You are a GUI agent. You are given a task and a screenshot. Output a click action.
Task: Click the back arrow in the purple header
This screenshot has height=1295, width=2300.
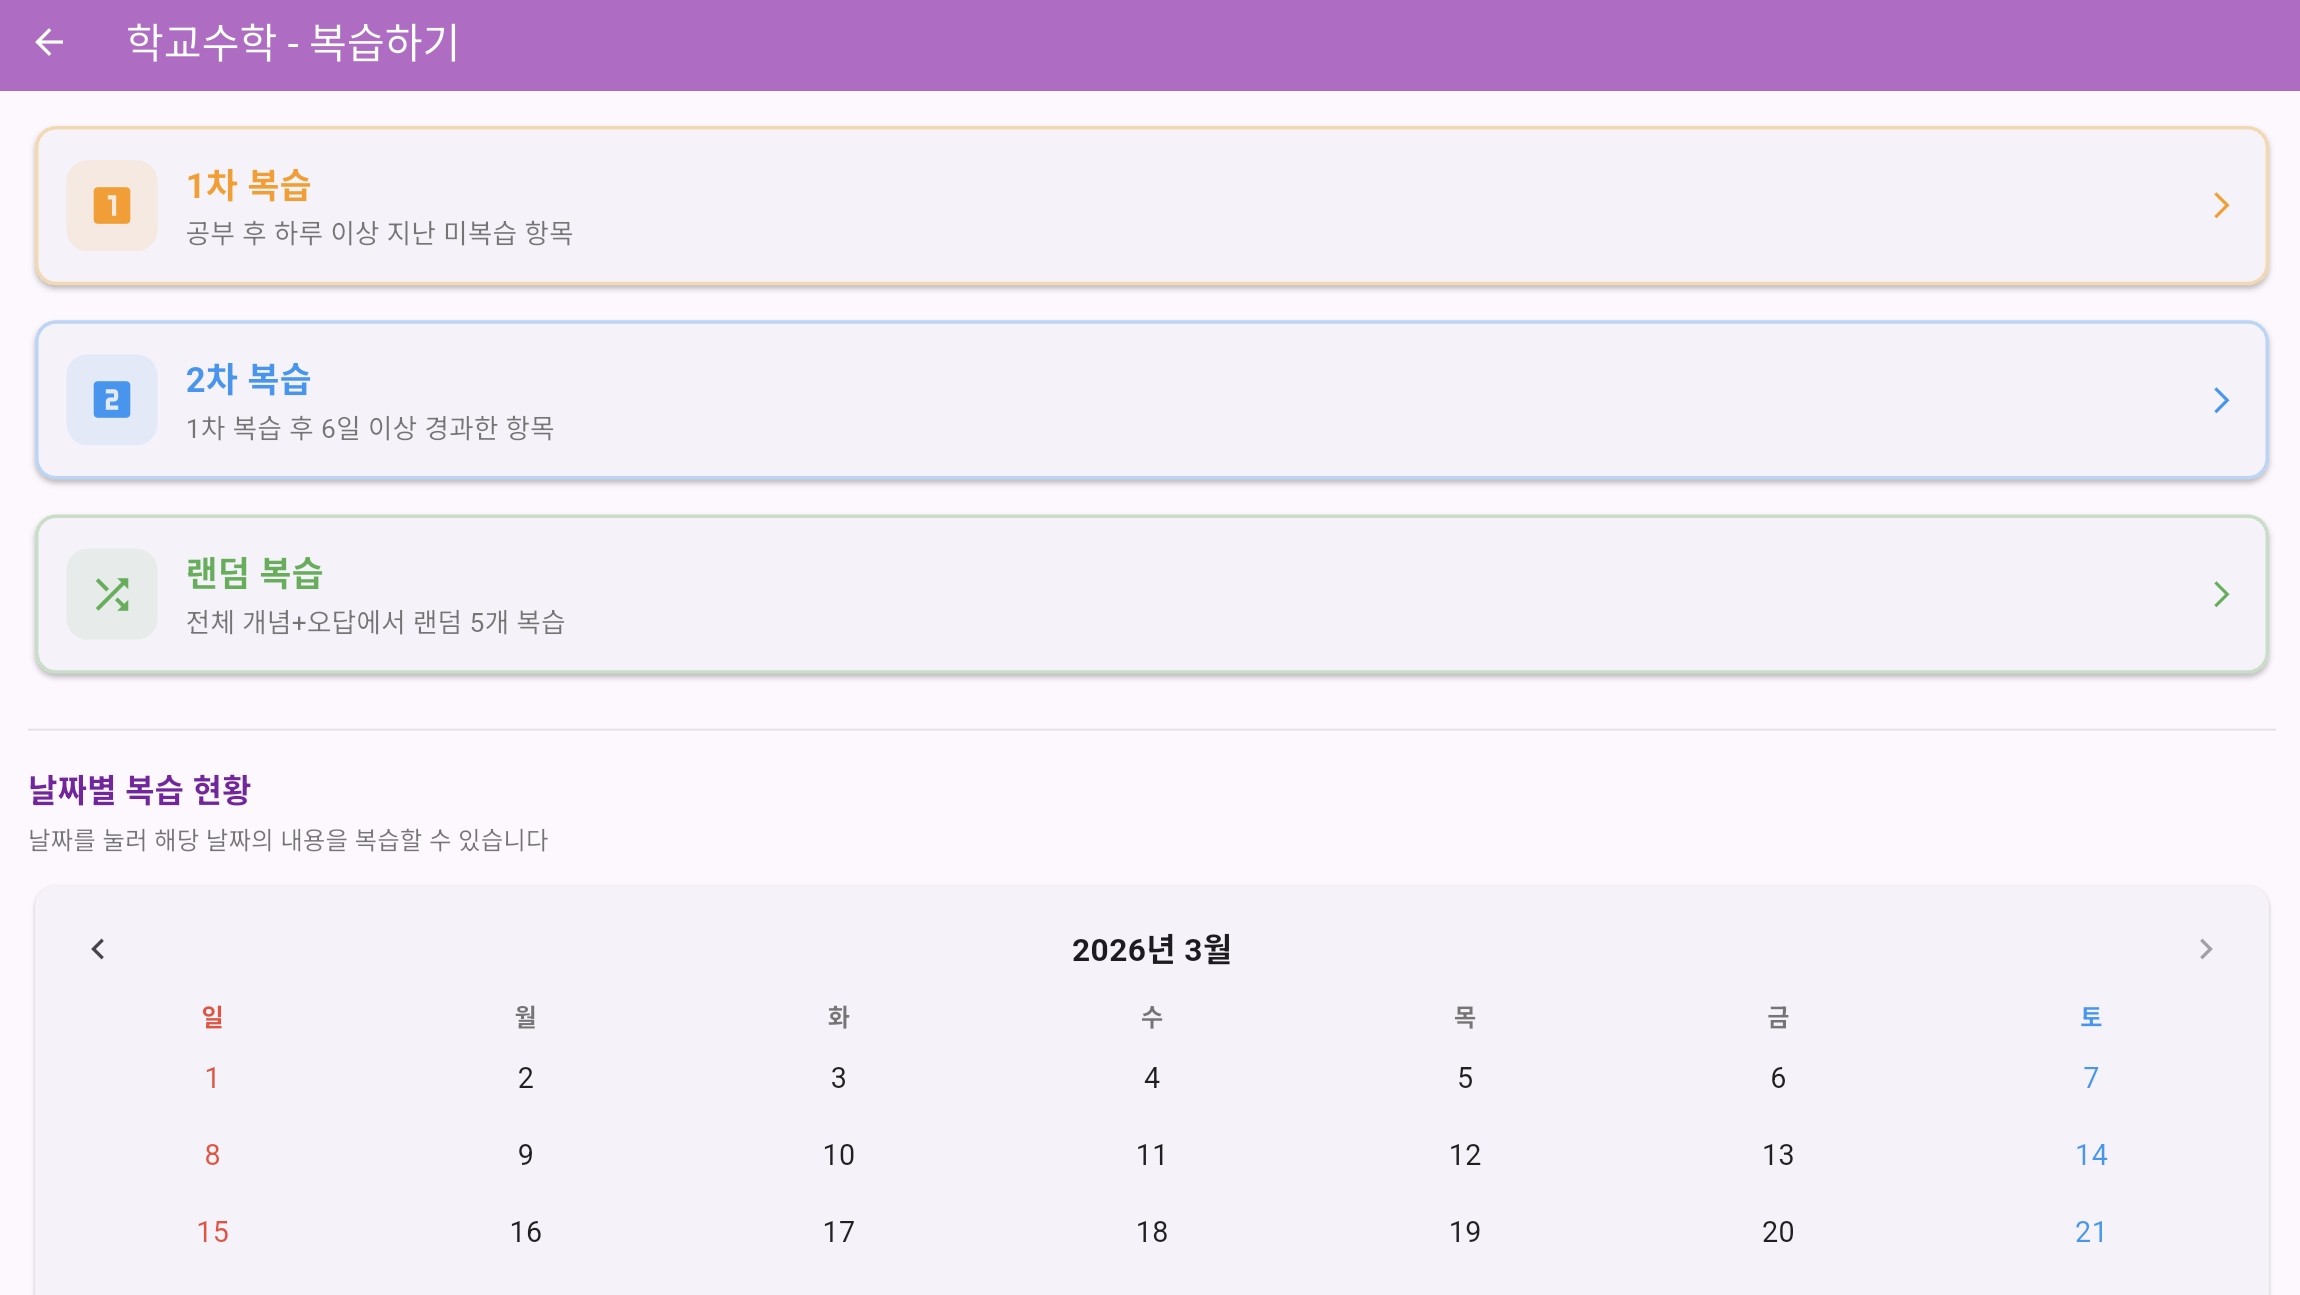(48, 42)
